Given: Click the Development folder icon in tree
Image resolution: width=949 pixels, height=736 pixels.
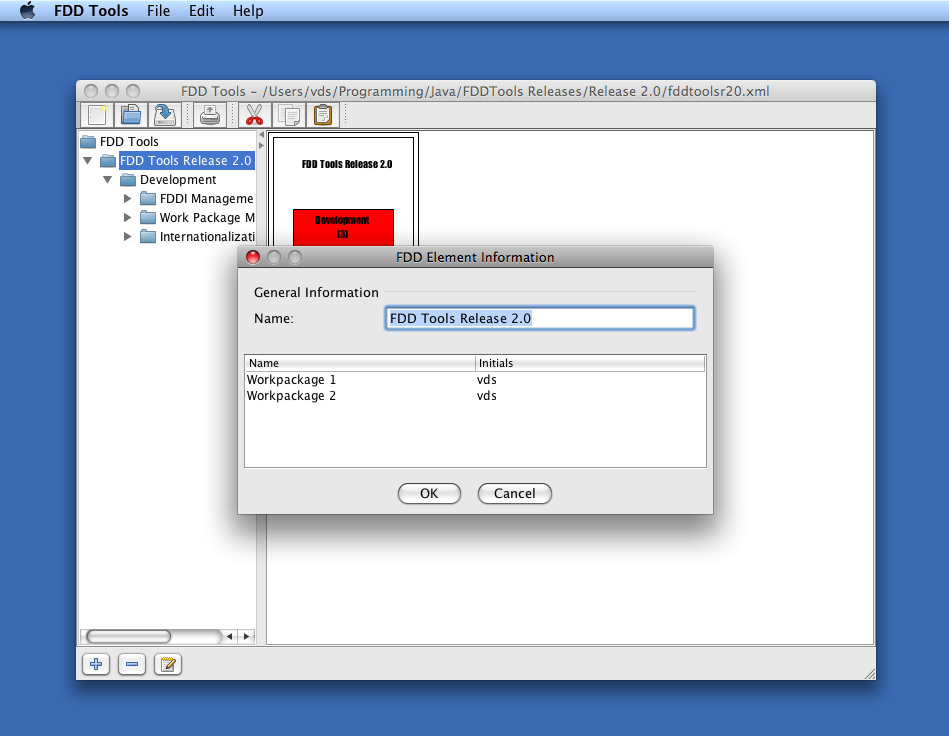Looking at the screenshot, I should (128, 180).
